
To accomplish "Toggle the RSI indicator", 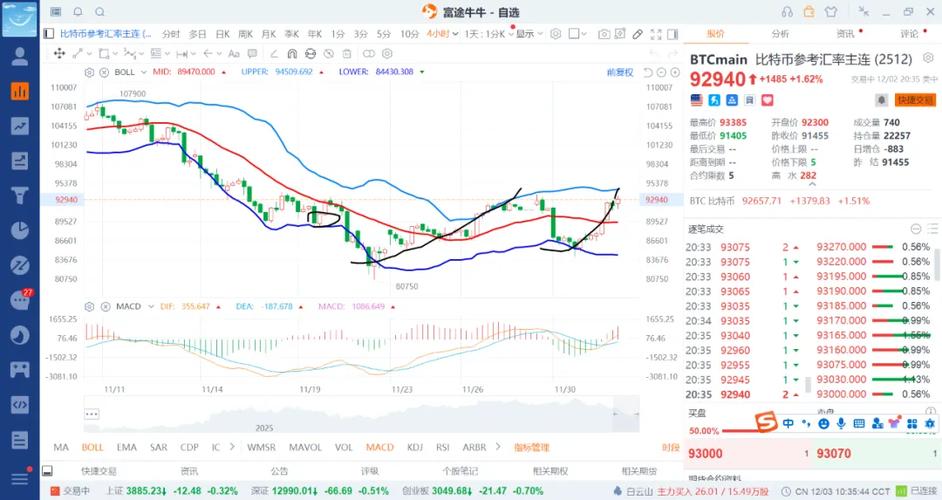I will (443, 447).
